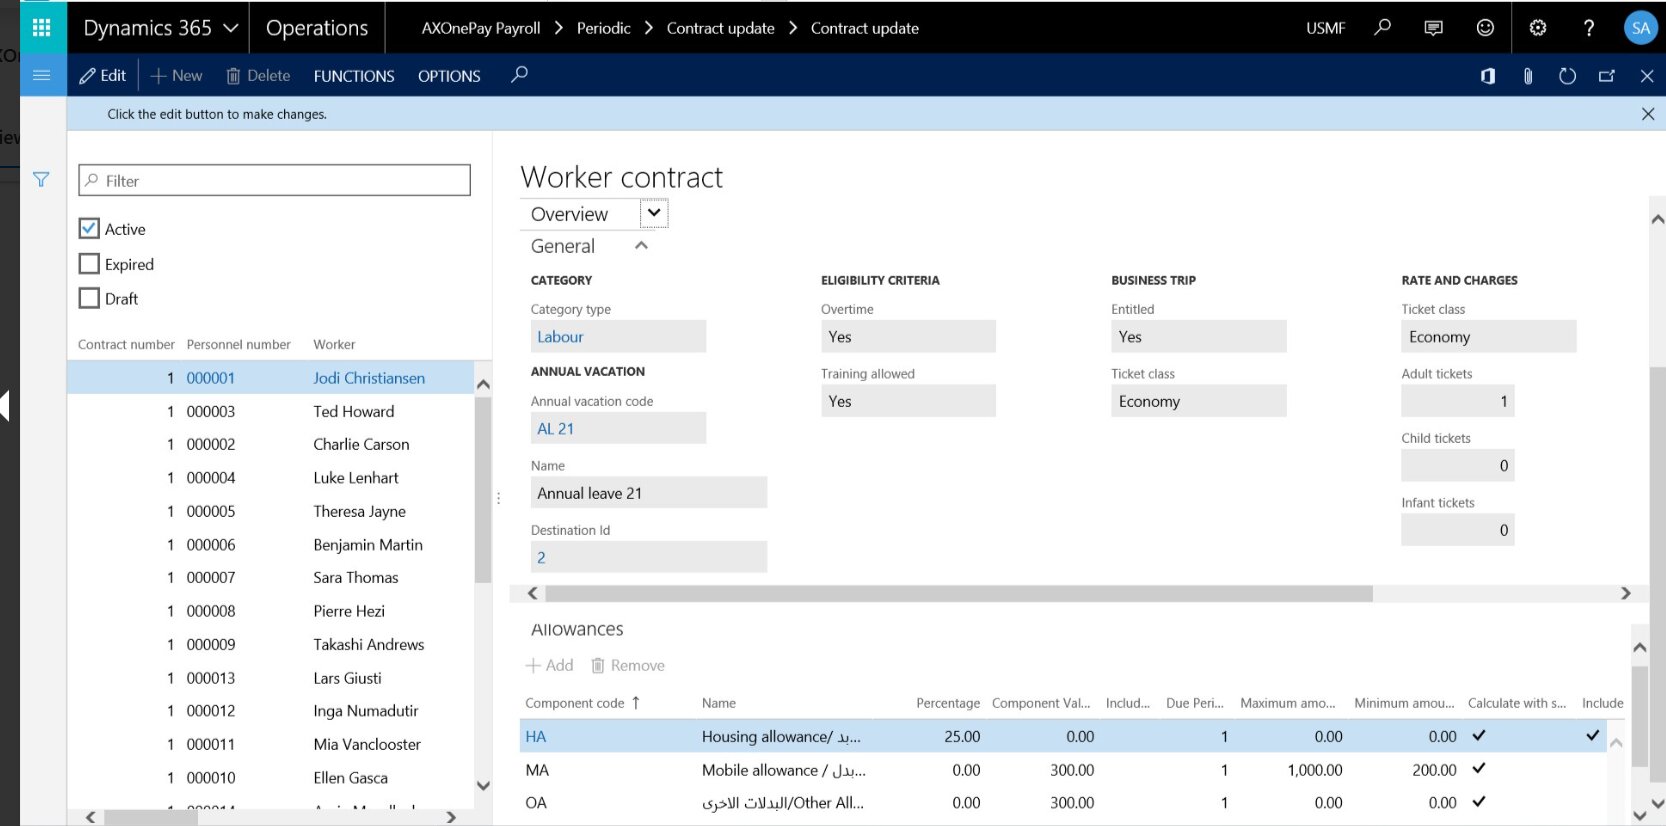1666x826 pixels.
Task: Collapse the General section
Action: 641,246
